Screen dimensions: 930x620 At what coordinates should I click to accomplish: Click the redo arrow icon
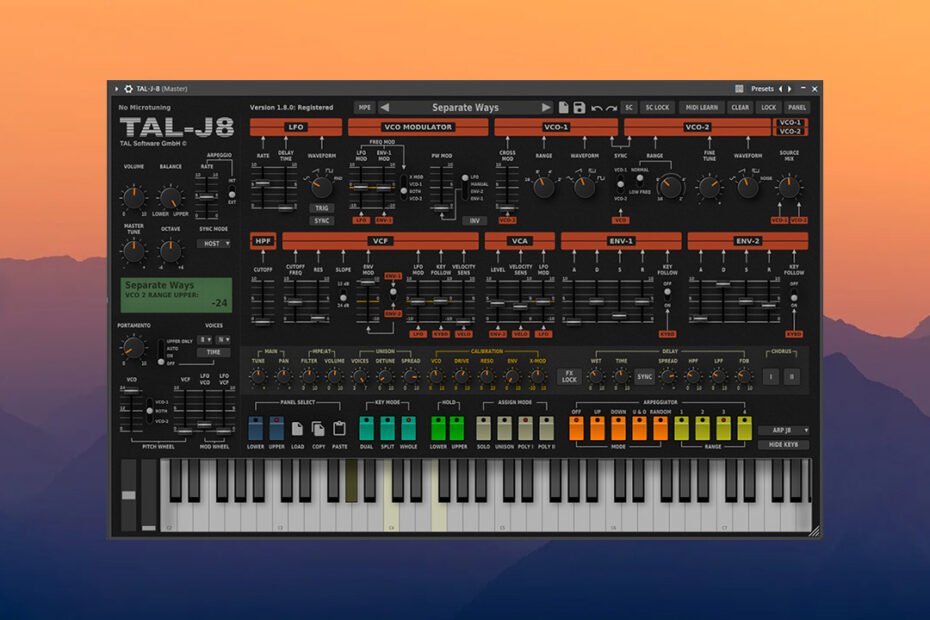pos(611,107)
